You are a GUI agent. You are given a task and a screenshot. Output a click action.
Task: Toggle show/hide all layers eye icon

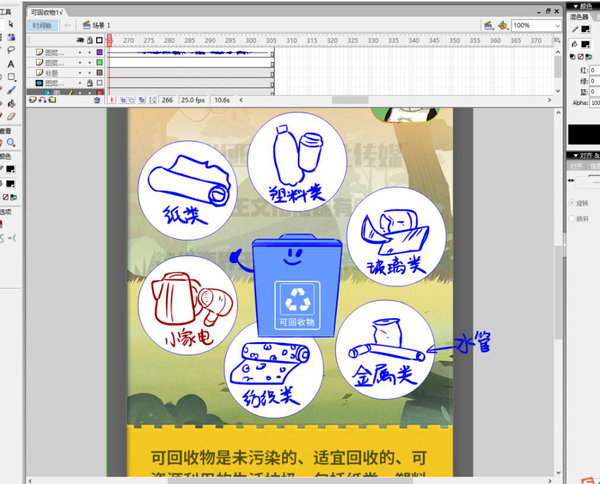(x=79, y=40)
